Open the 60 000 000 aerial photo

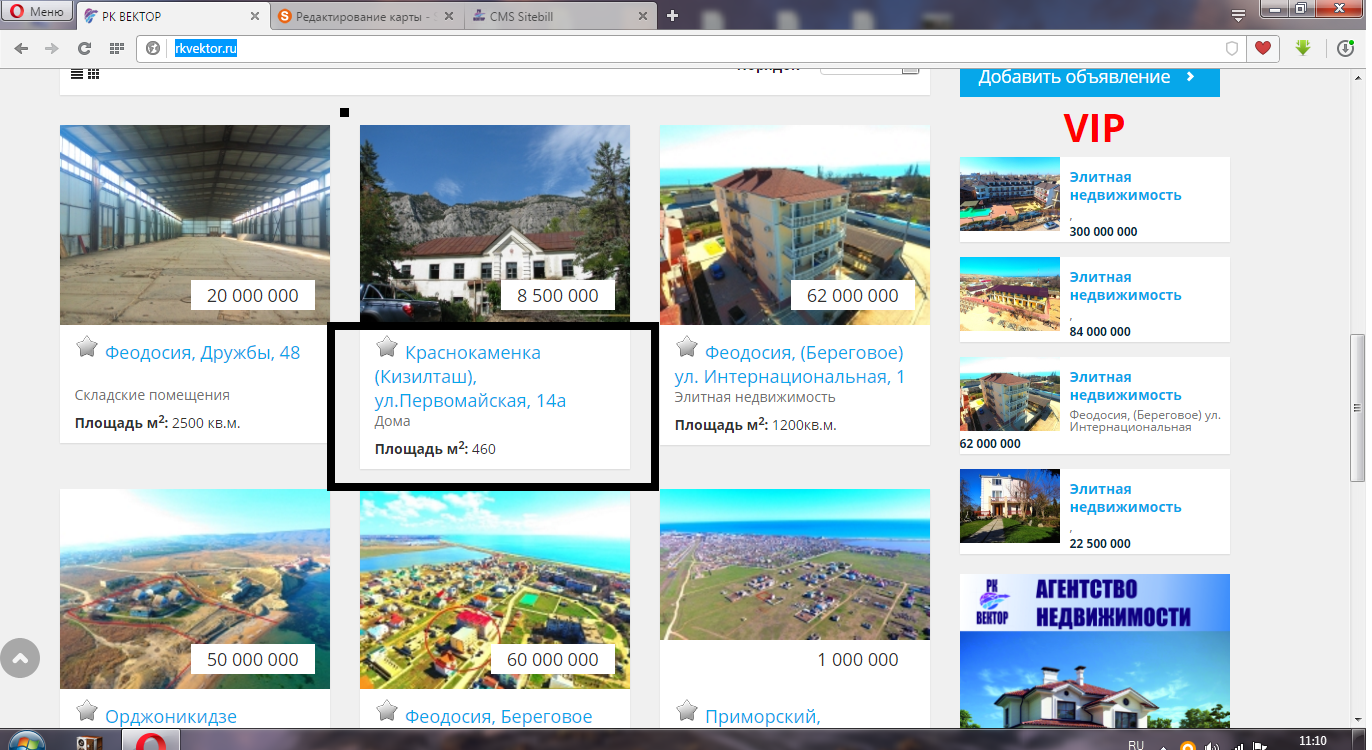(x=495, y=589)
